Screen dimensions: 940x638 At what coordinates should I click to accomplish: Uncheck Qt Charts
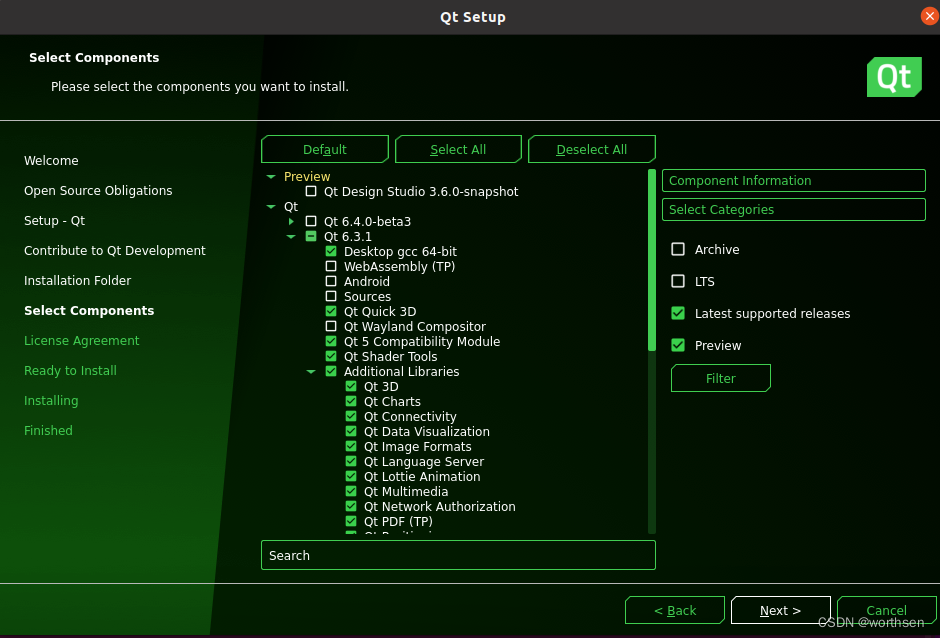tap(351, 401)
